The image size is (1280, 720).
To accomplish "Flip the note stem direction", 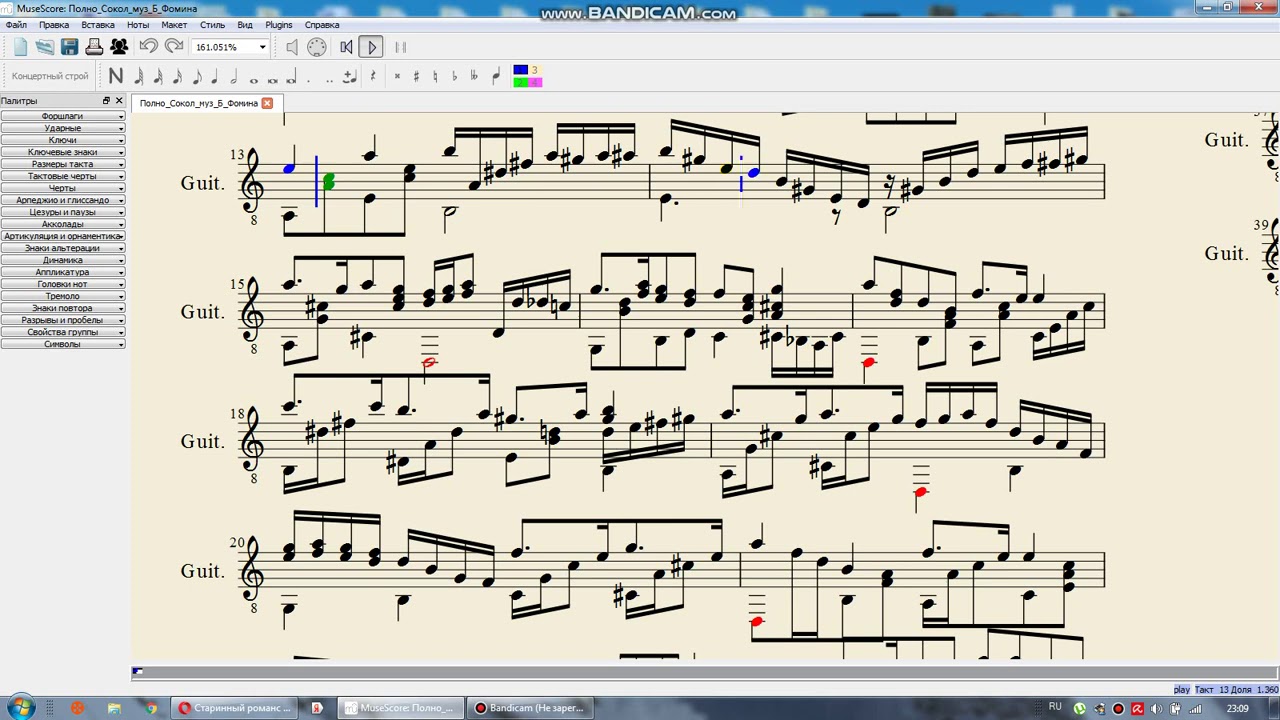I will coord(496,76).
